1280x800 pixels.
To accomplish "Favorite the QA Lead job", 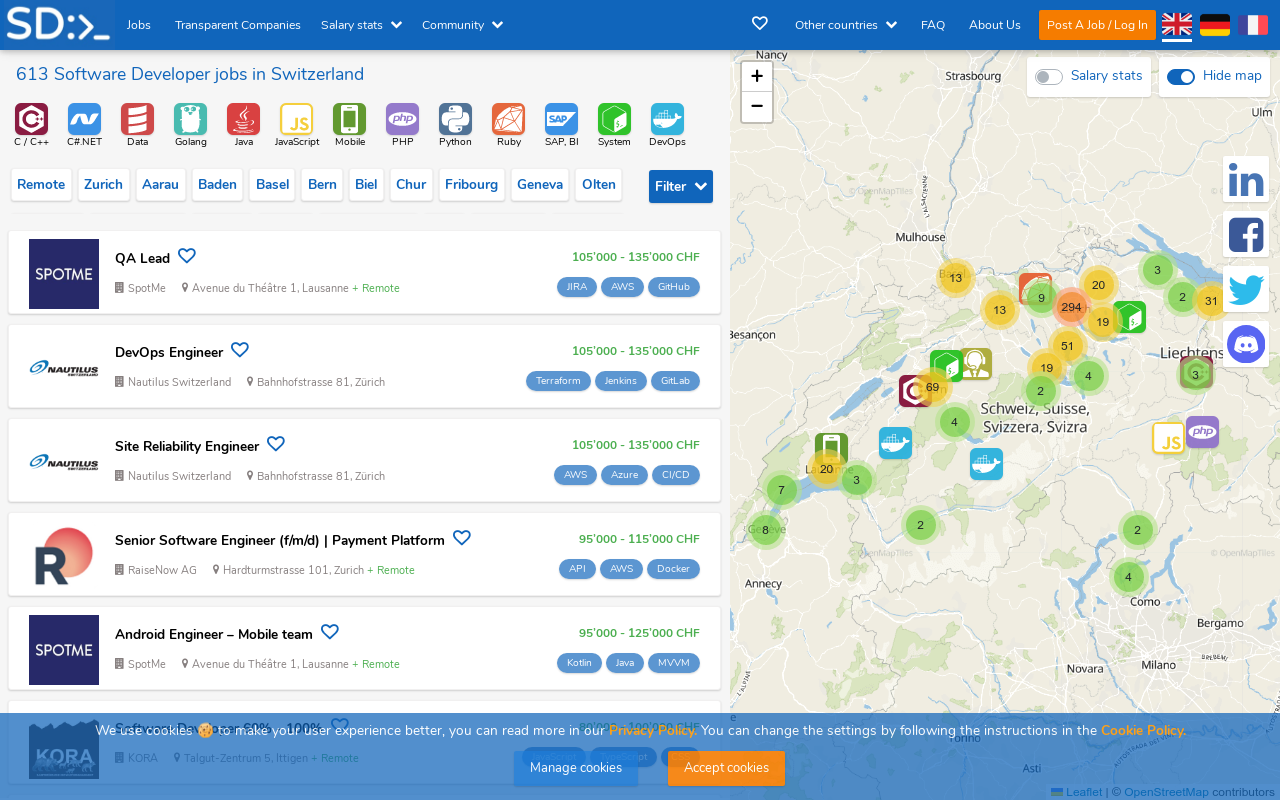I will pyautogui.click(x=187, y=256).
